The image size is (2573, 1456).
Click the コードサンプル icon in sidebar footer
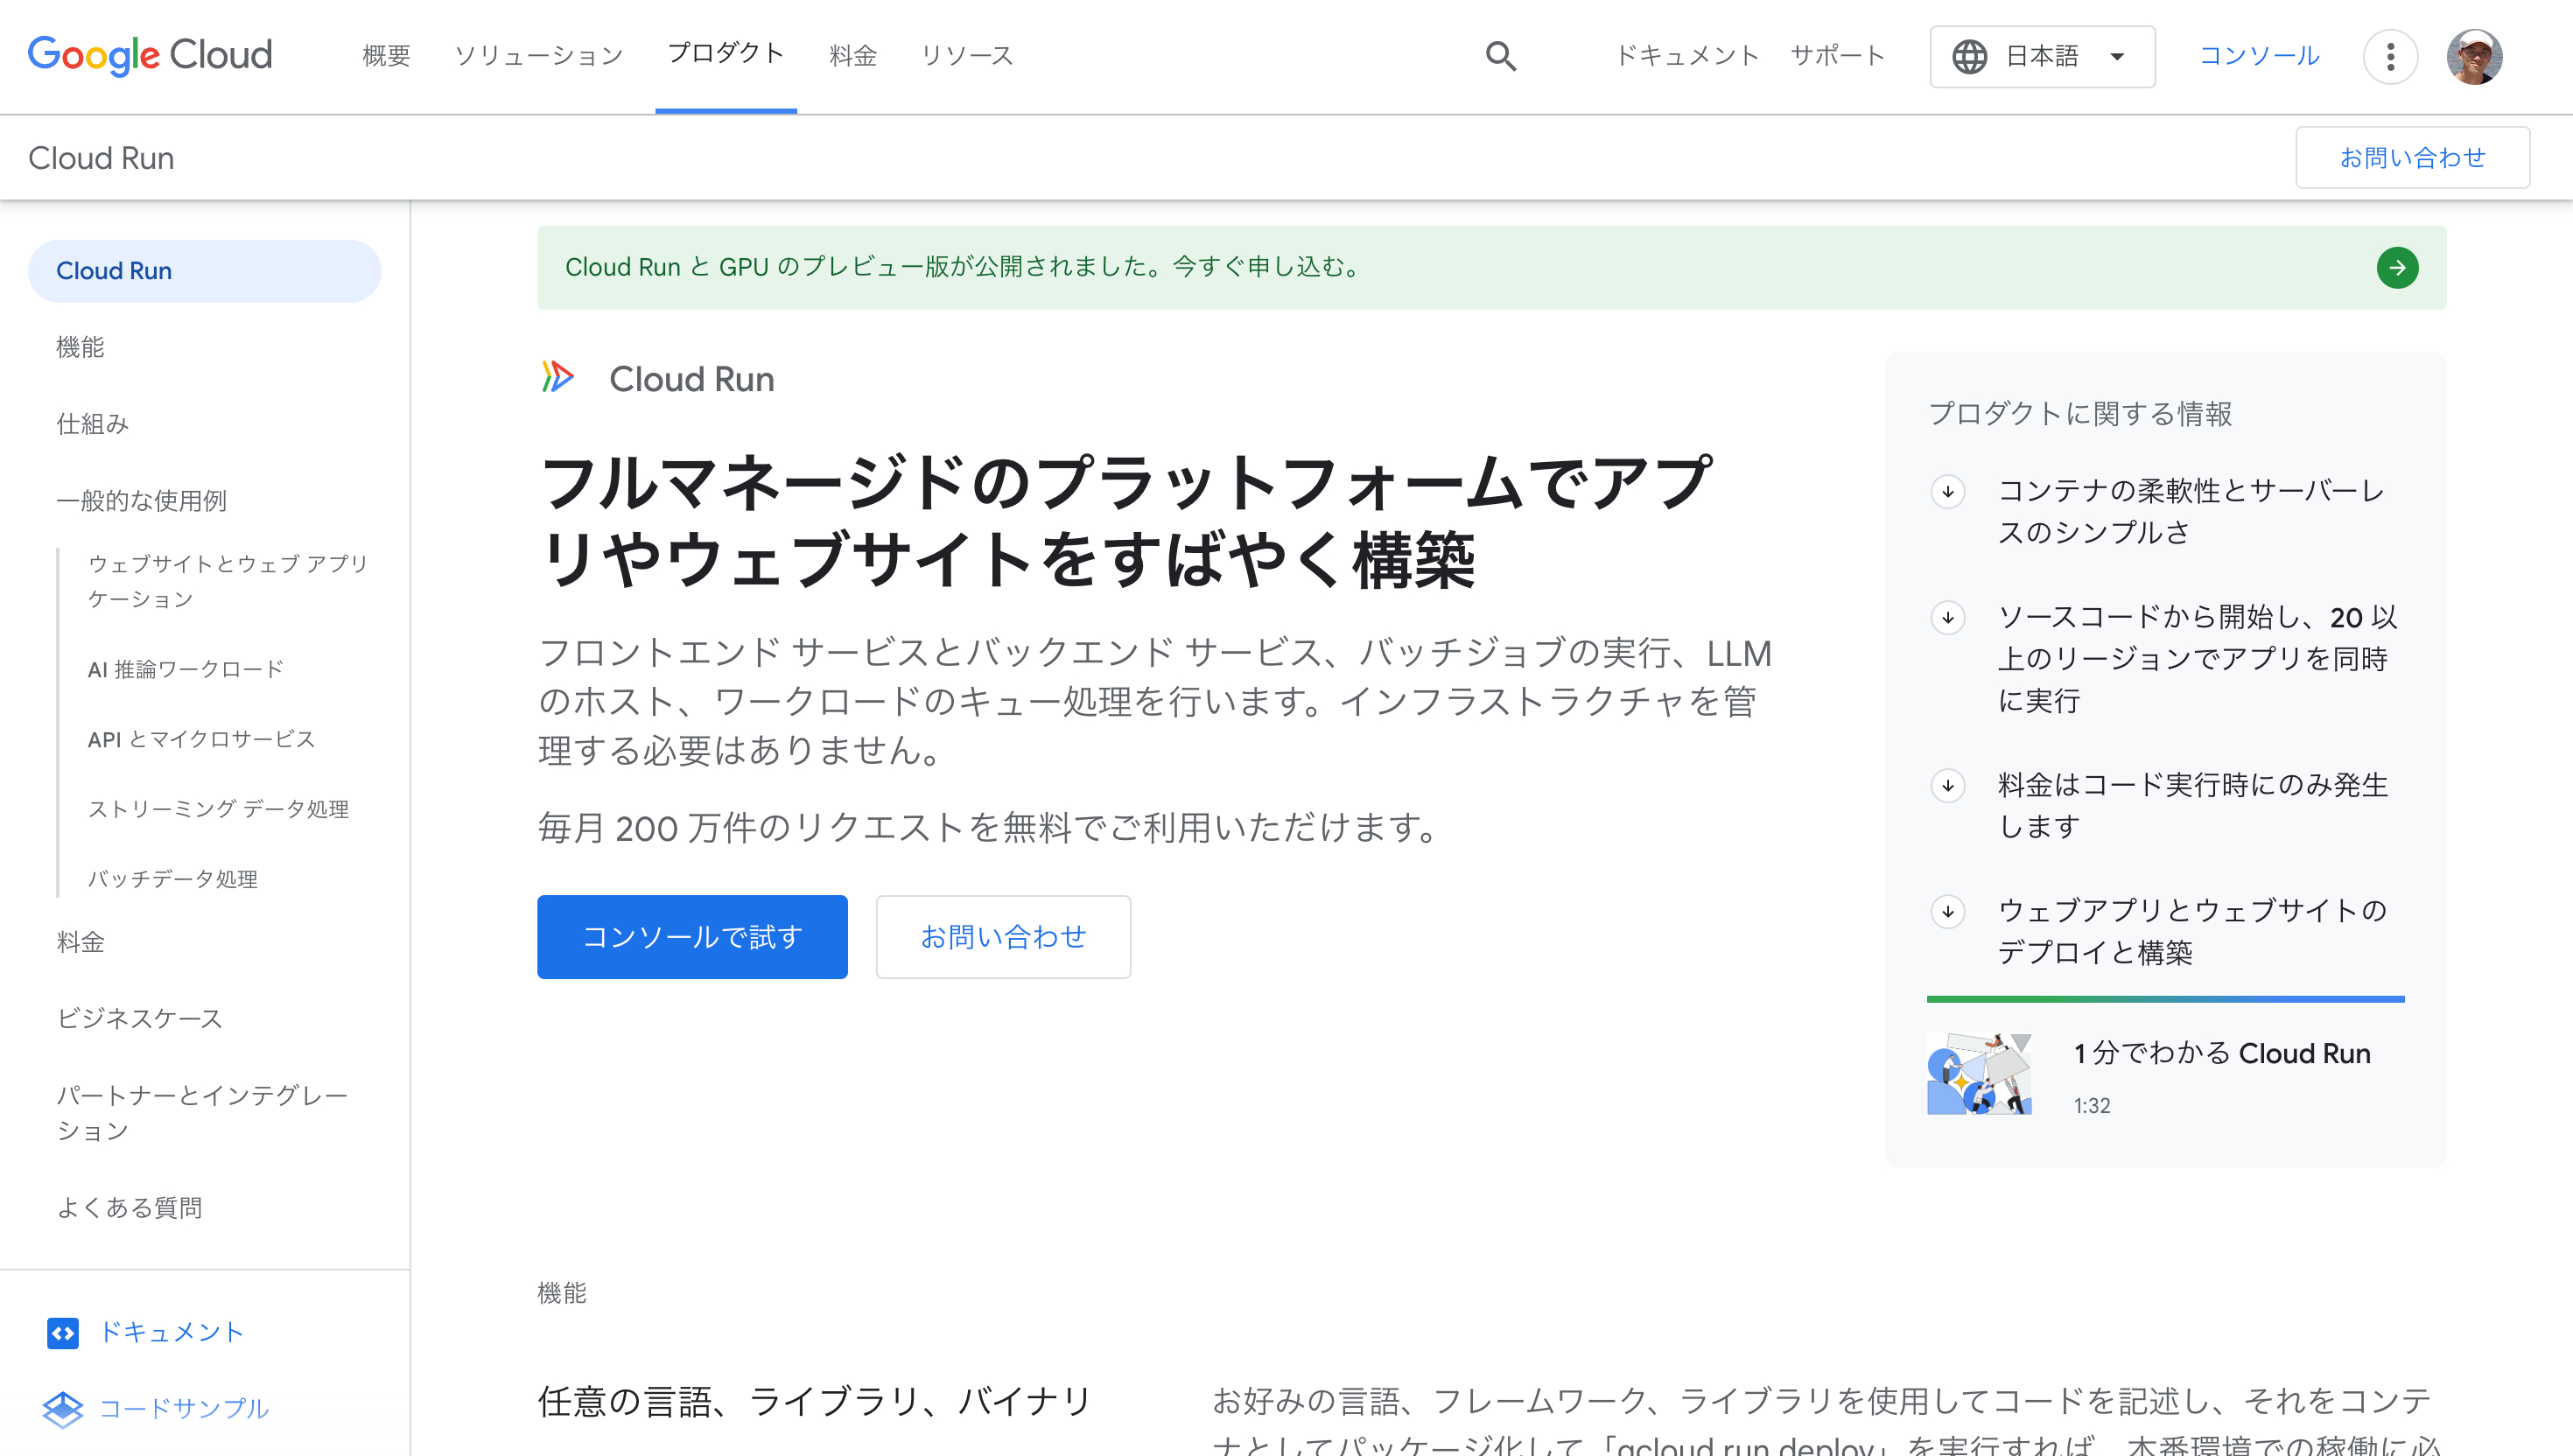click(63, 1408)
